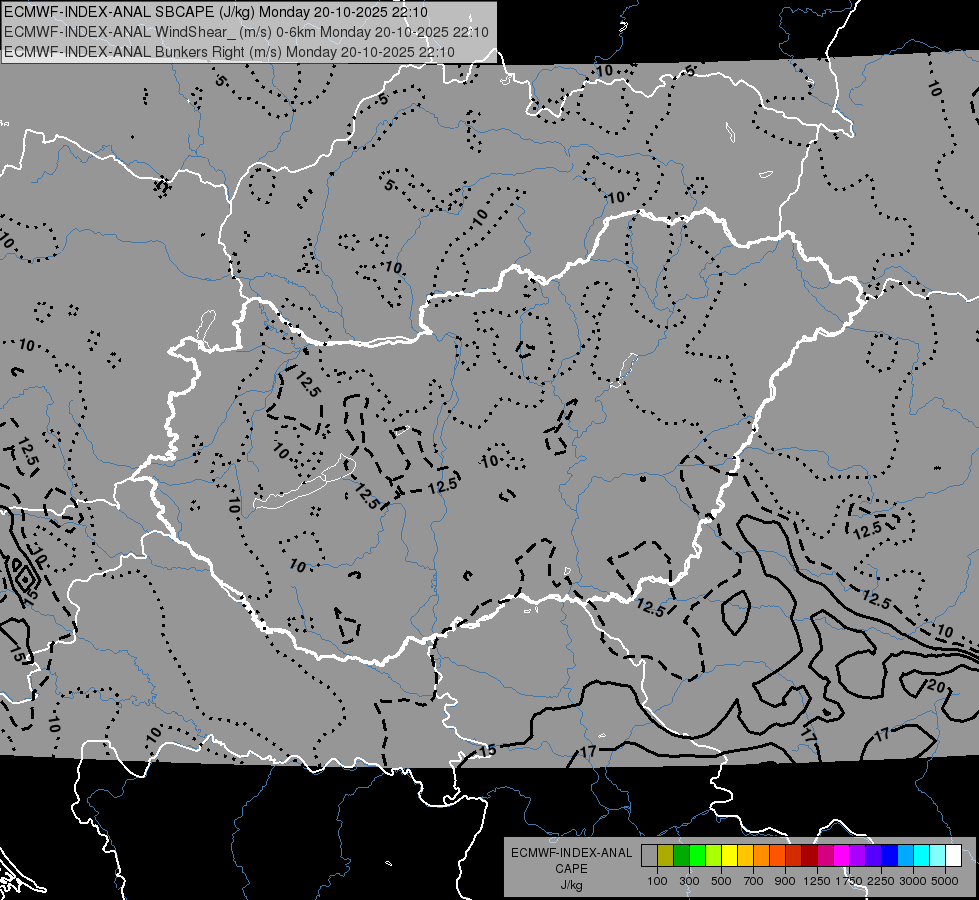Select the white swatch after 5000 tick

[x=953, y=855]
